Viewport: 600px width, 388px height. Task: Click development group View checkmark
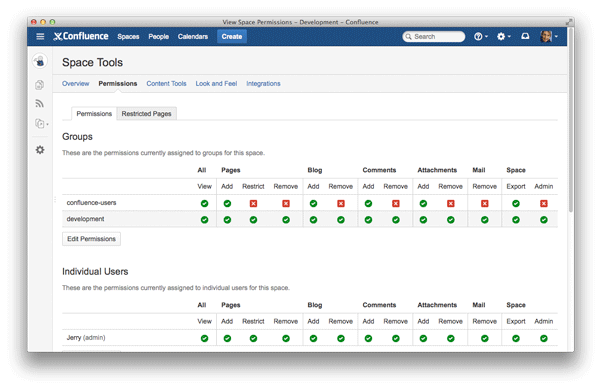click(x=204, y=220)
